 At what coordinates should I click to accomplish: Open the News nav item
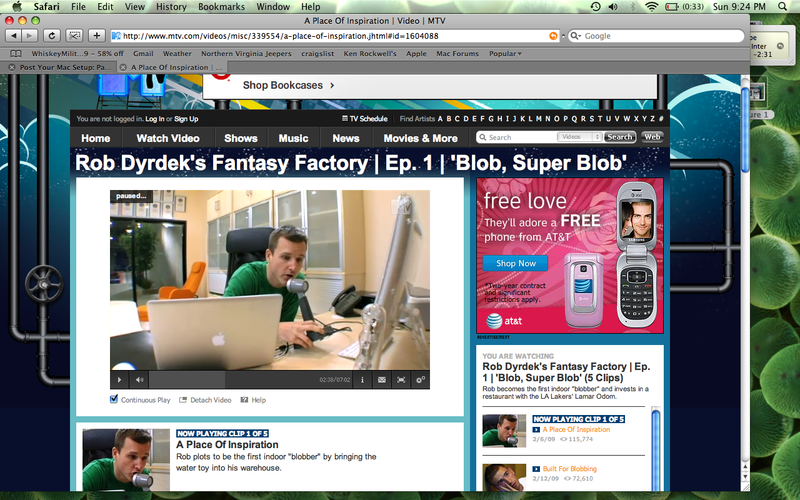click(346, 138)
